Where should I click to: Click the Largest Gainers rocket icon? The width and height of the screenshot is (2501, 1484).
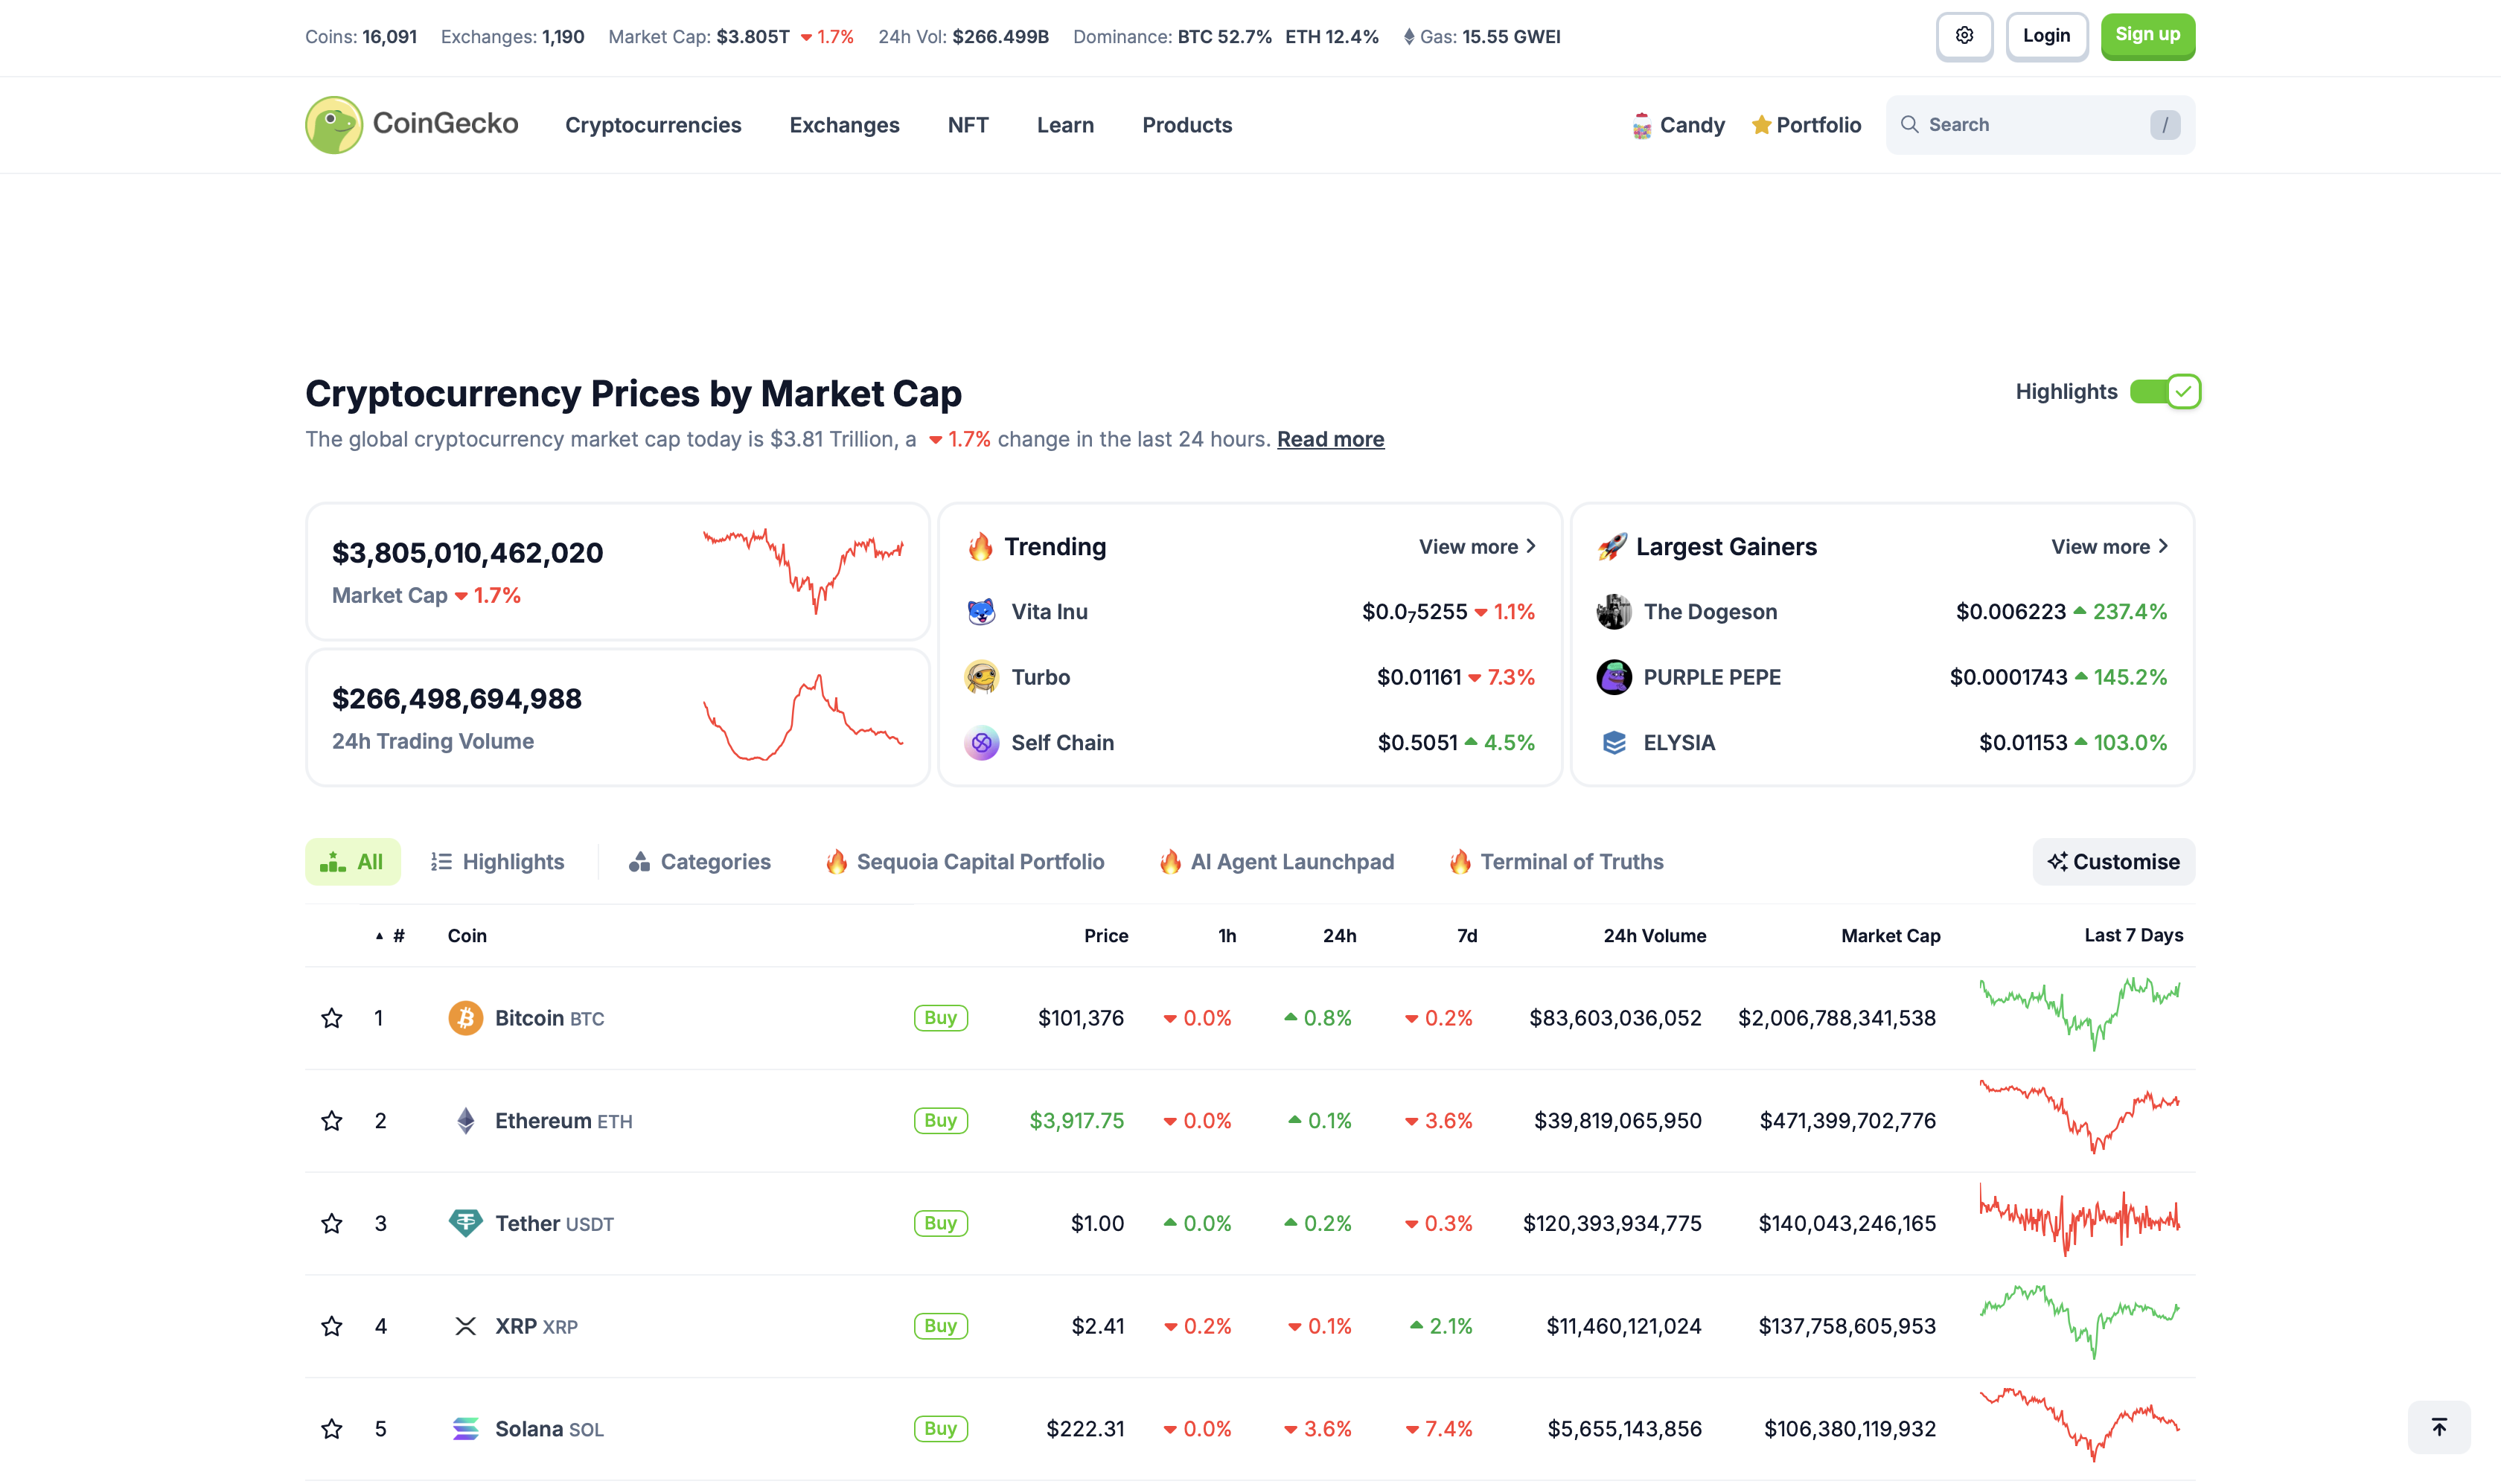1612,546
